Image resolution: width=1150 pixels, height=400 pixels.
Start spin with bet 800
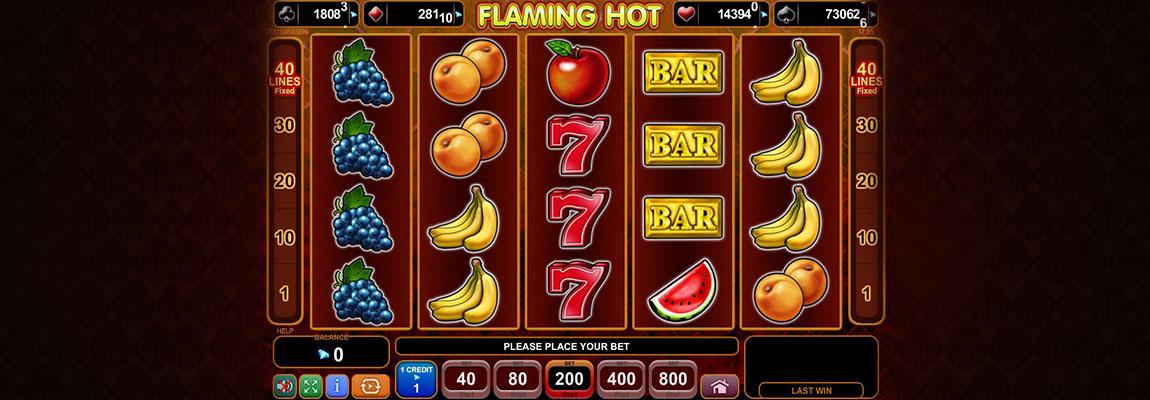tap(673, 379)
